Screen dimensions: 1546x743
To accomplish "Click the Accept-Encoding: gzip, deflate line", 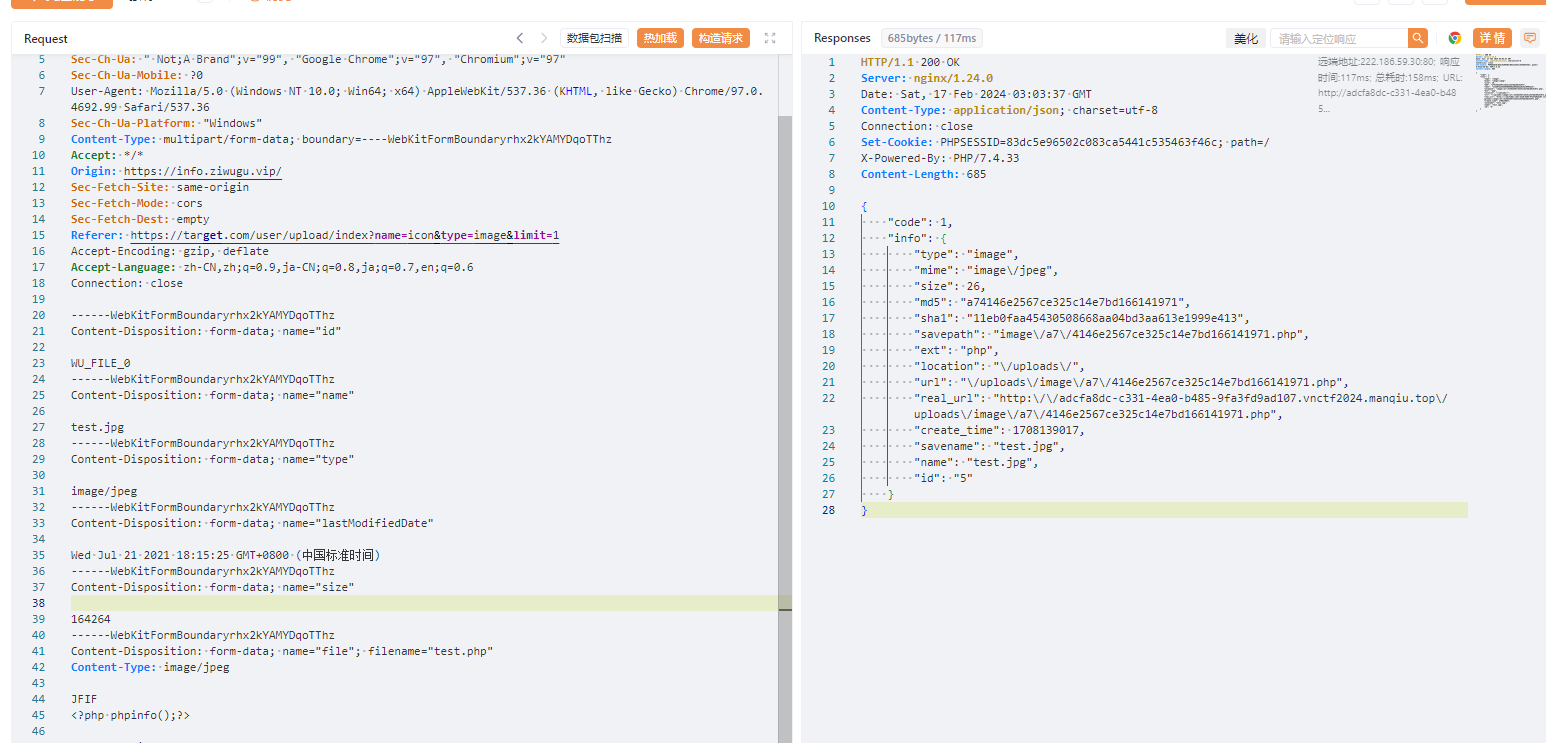I will (170, 251).
